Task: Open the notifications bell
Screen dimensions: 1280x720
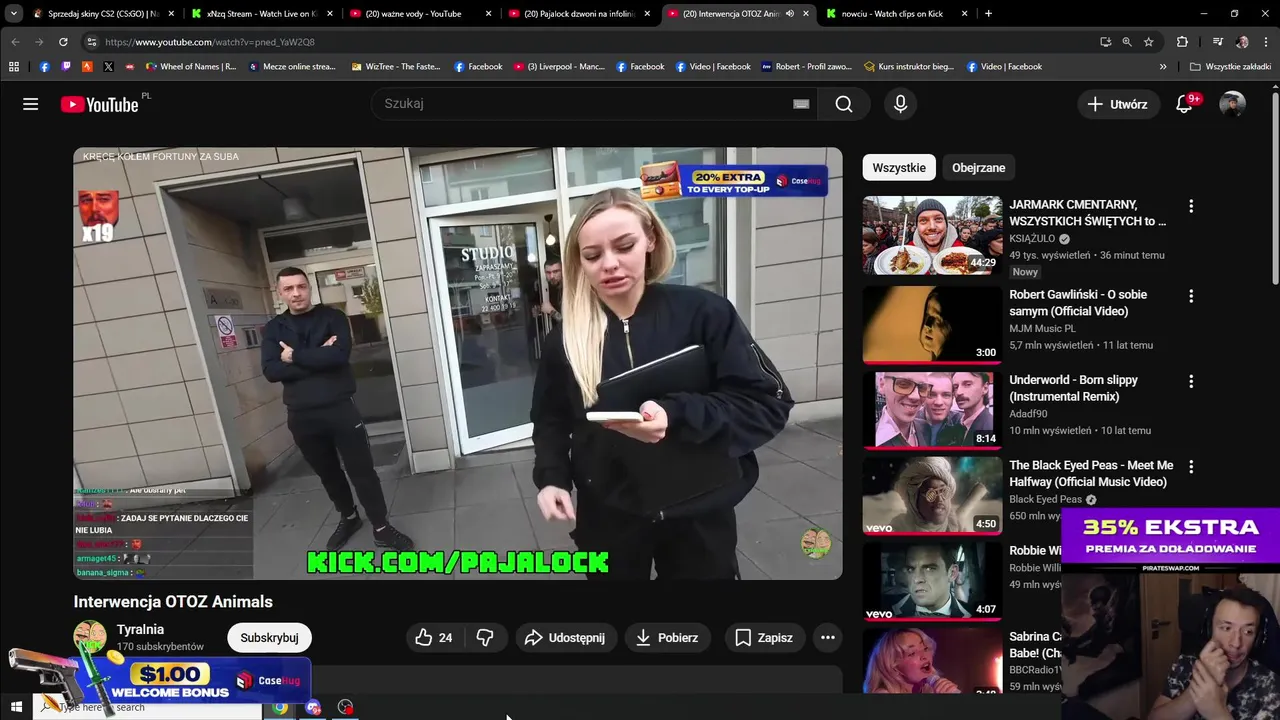Action: tap(1184, 104)
